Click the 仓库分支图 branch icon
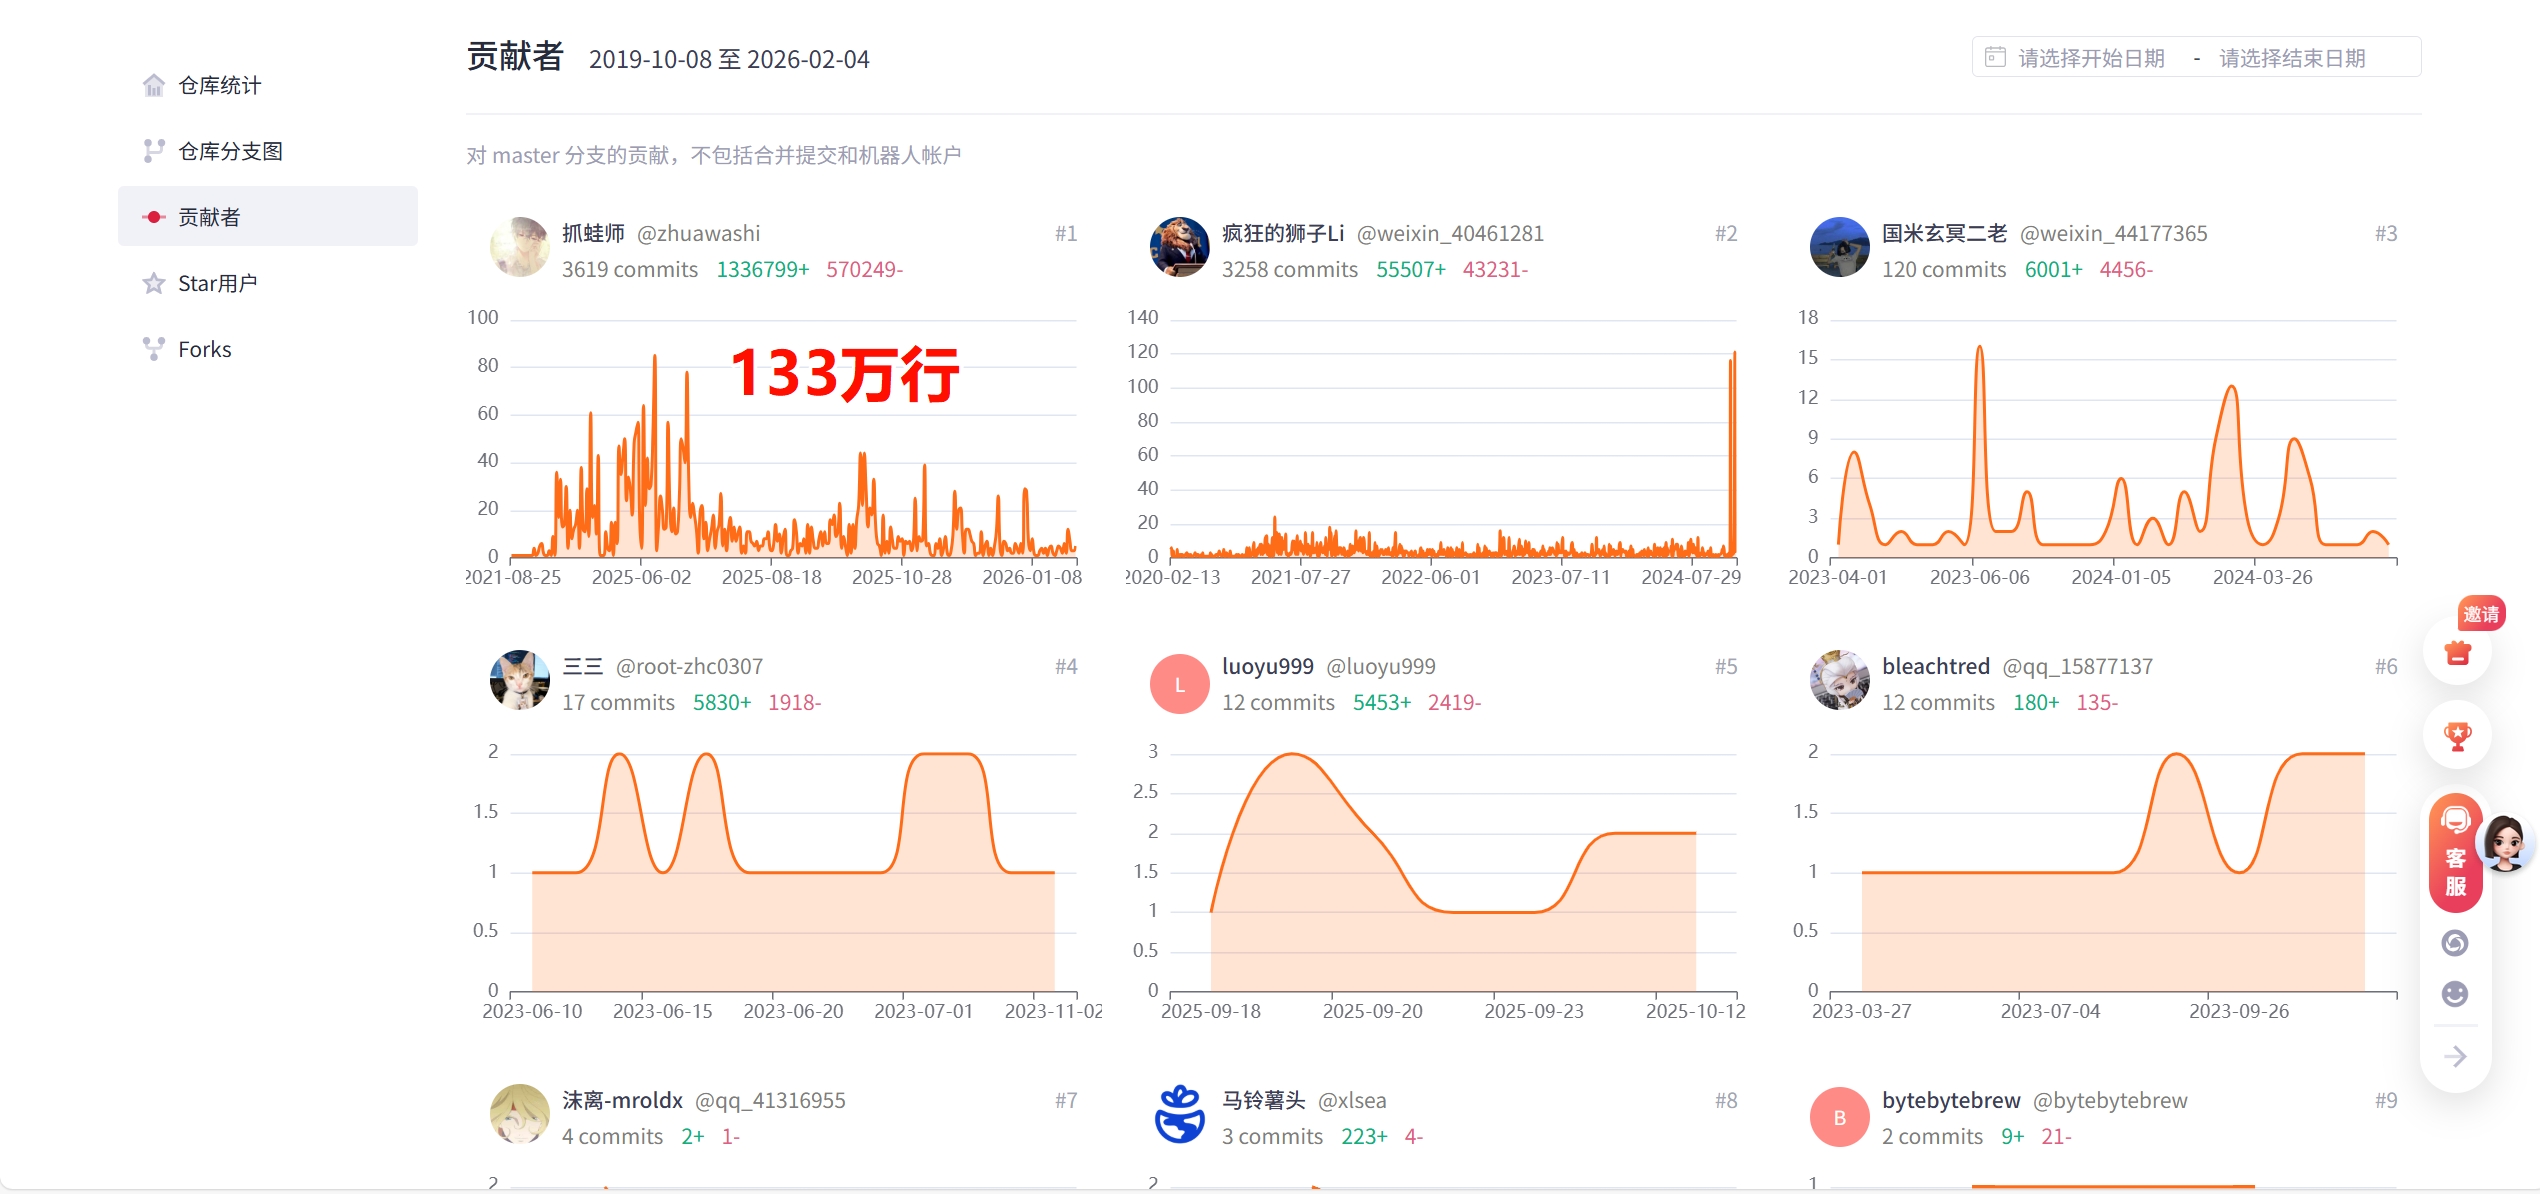 (153, 151)
